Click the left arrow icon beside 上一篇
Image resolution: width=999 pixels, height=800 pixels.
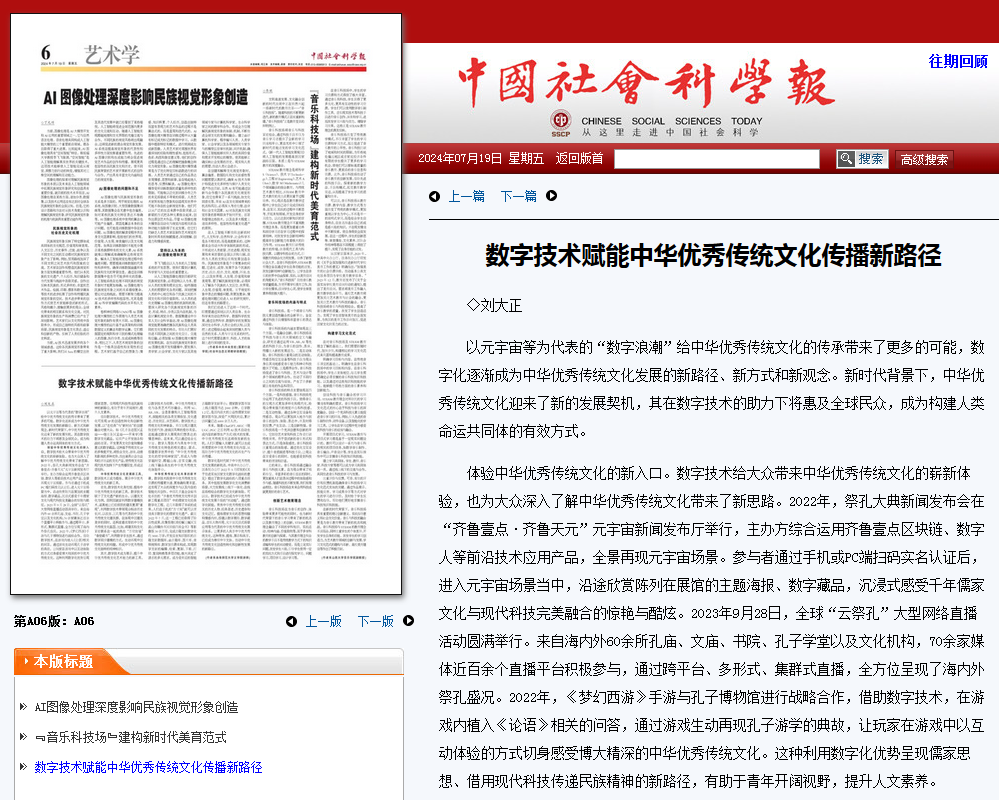(434, 196)
